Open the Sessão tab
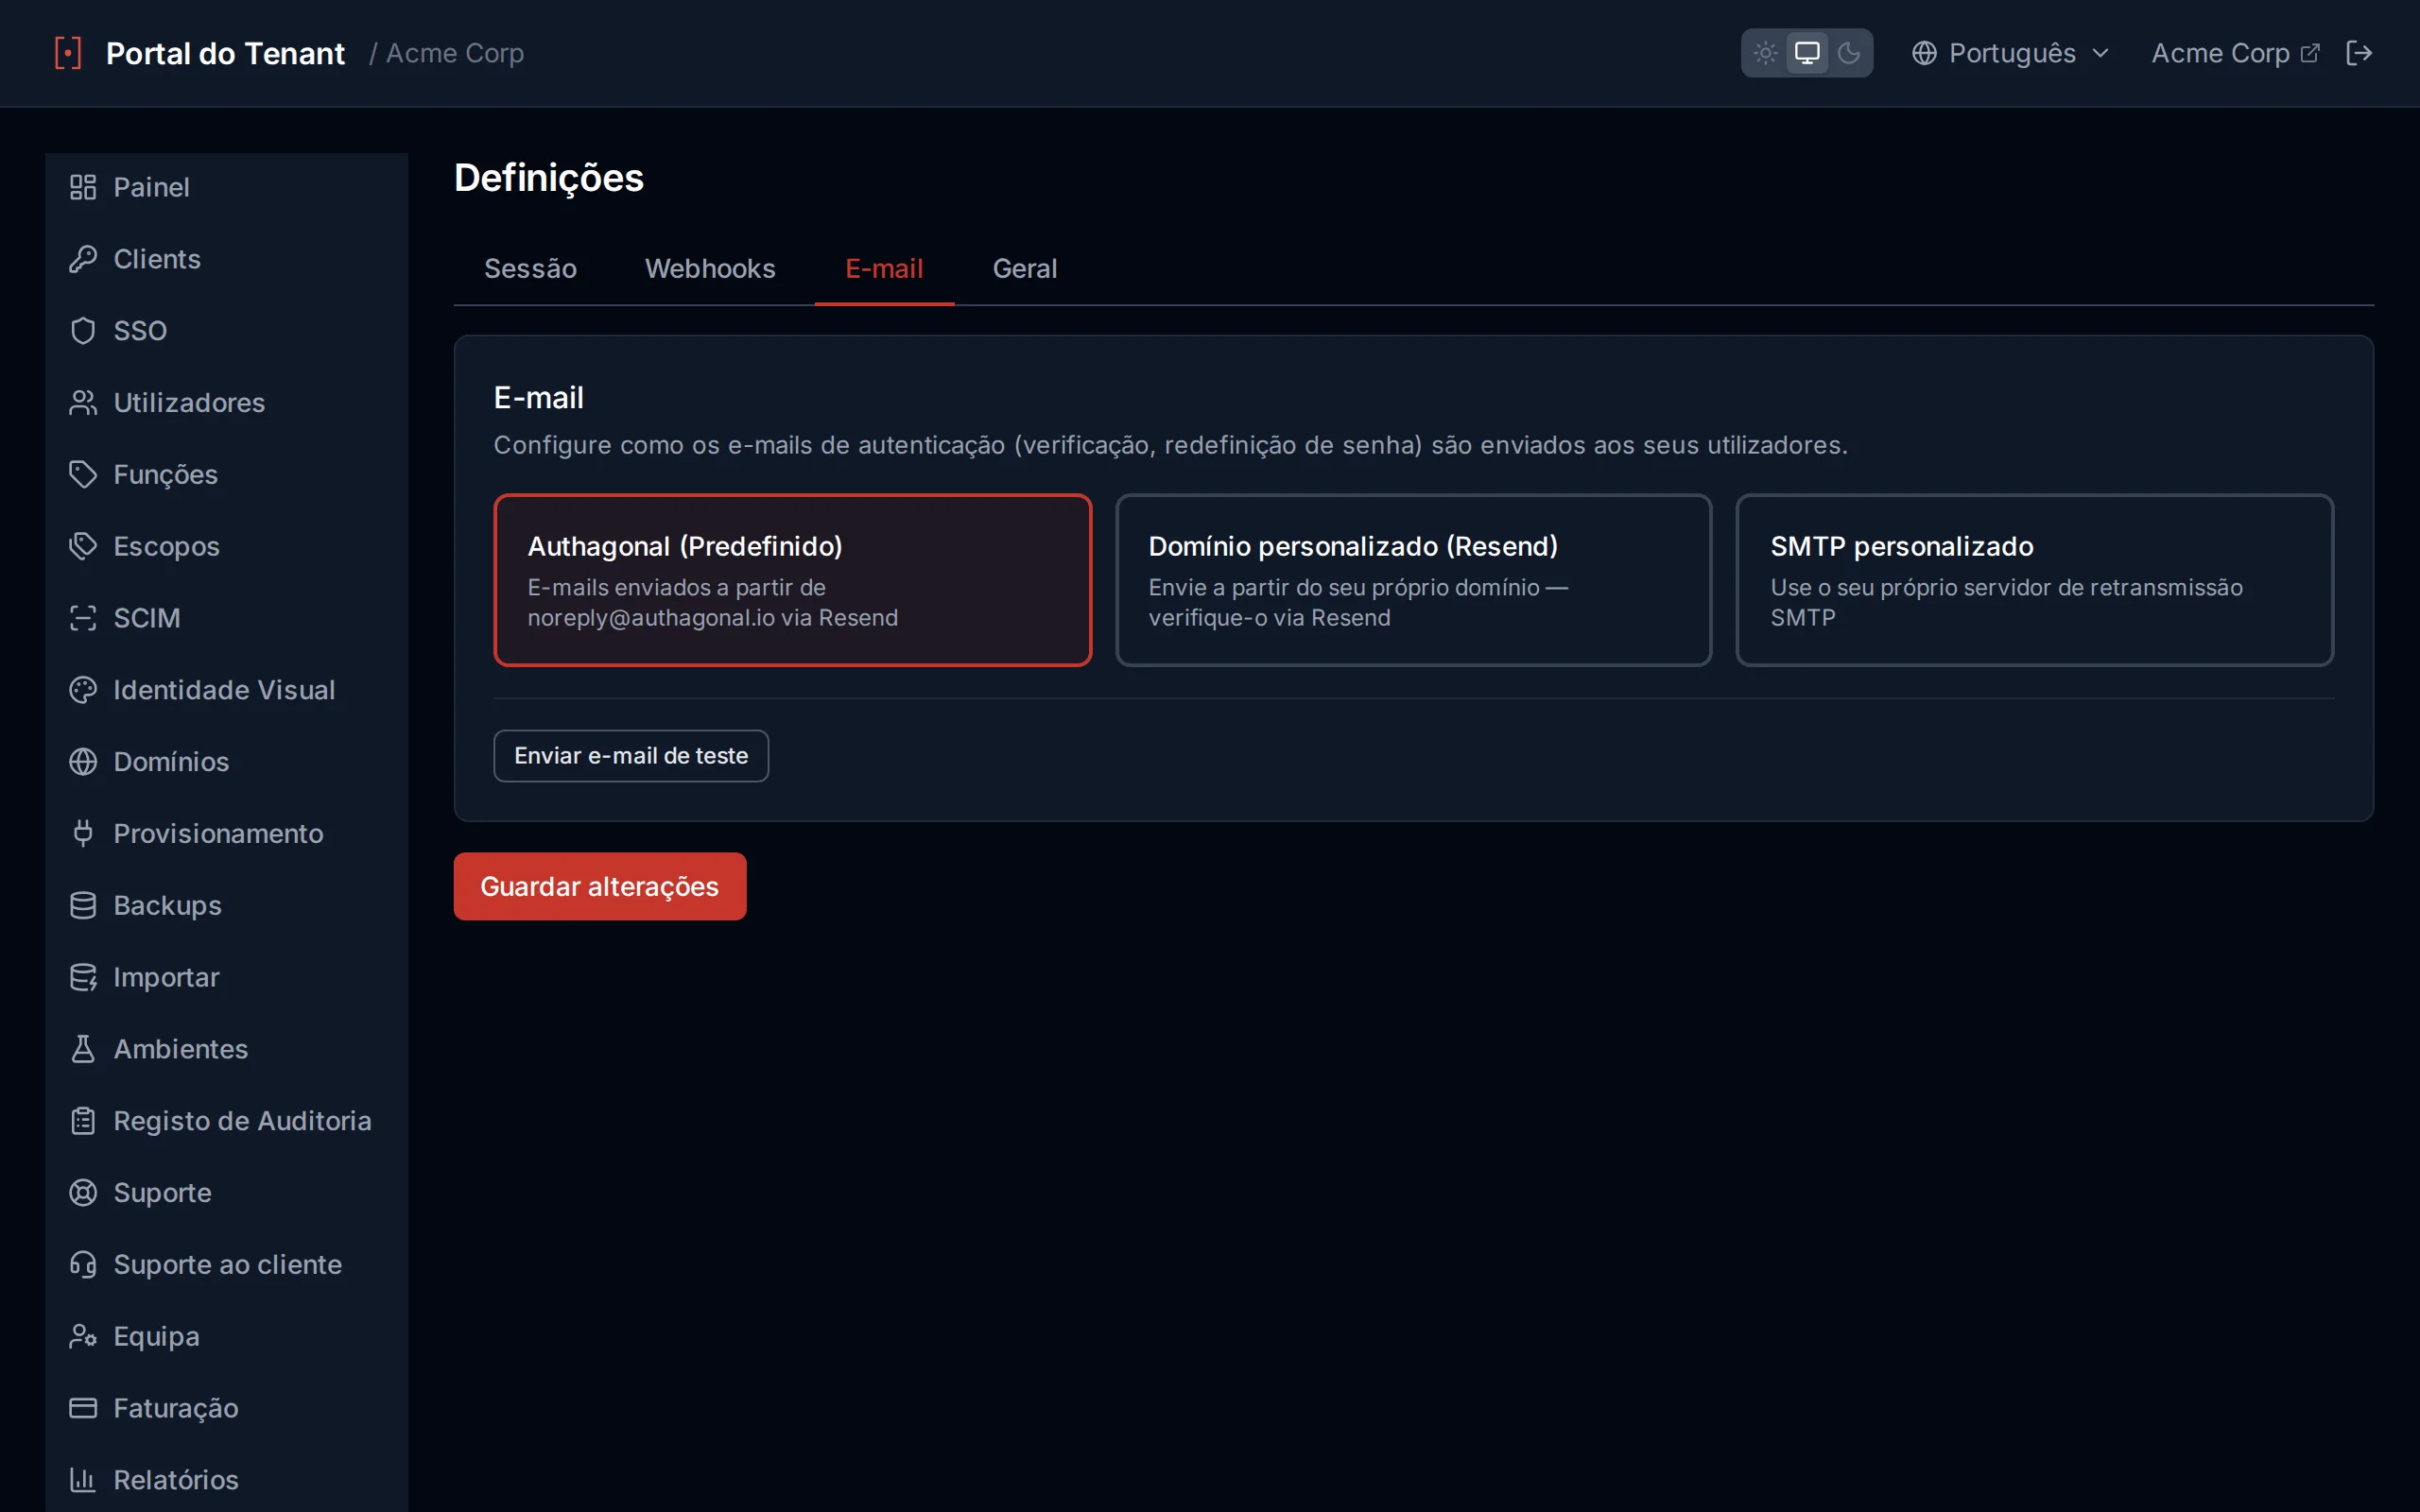Image resolution: width=2420 pixels, height=1512 pixels. tap(530, 269)
